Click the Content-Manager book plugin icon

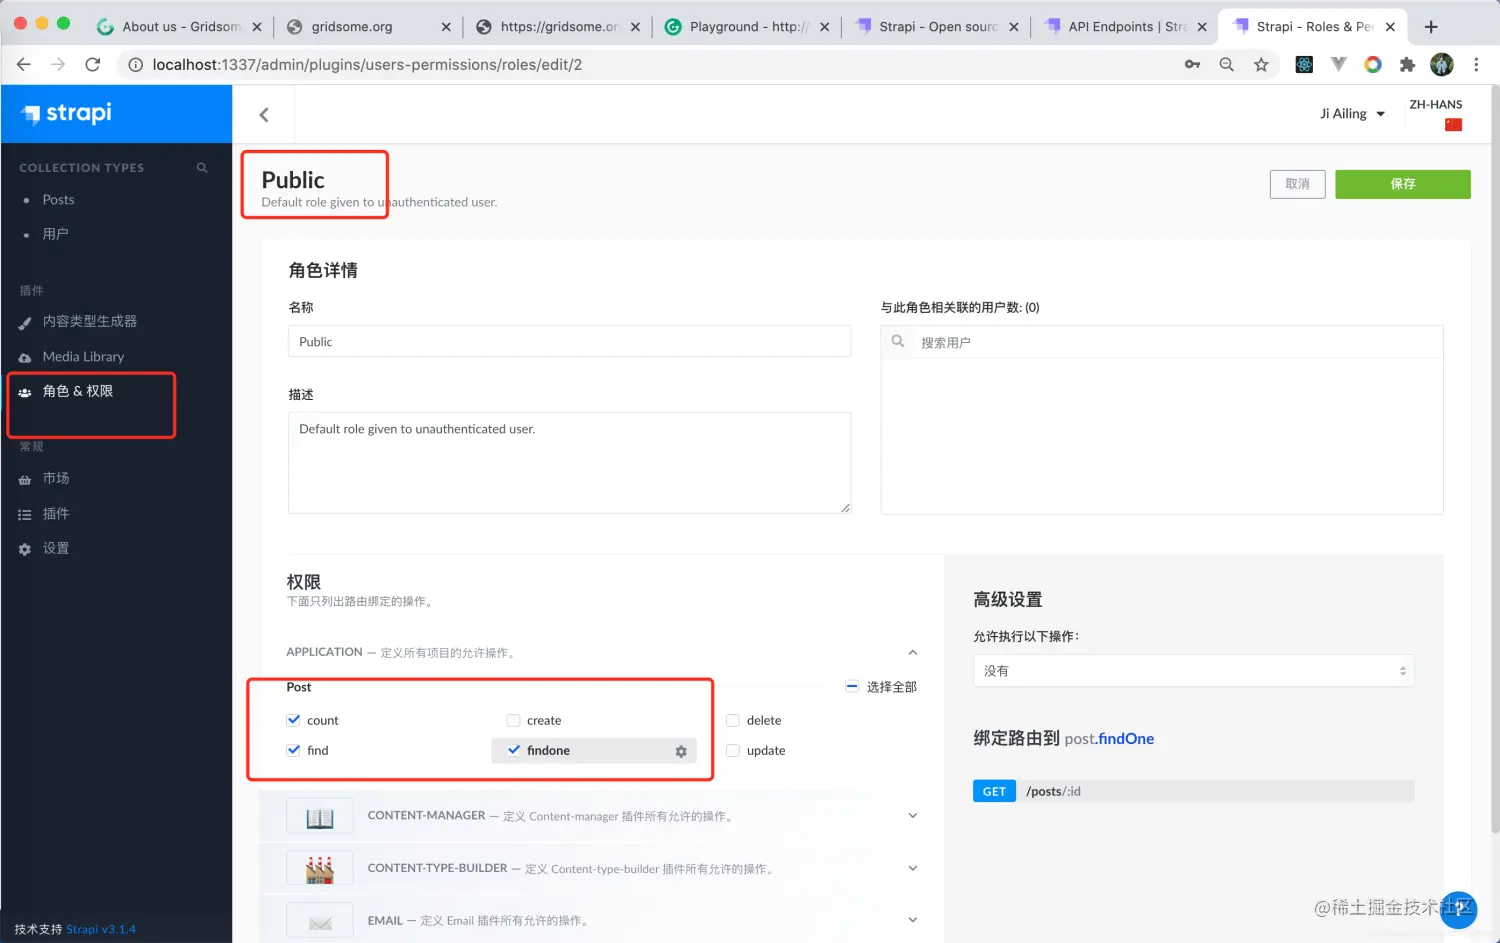click(320, 816)
